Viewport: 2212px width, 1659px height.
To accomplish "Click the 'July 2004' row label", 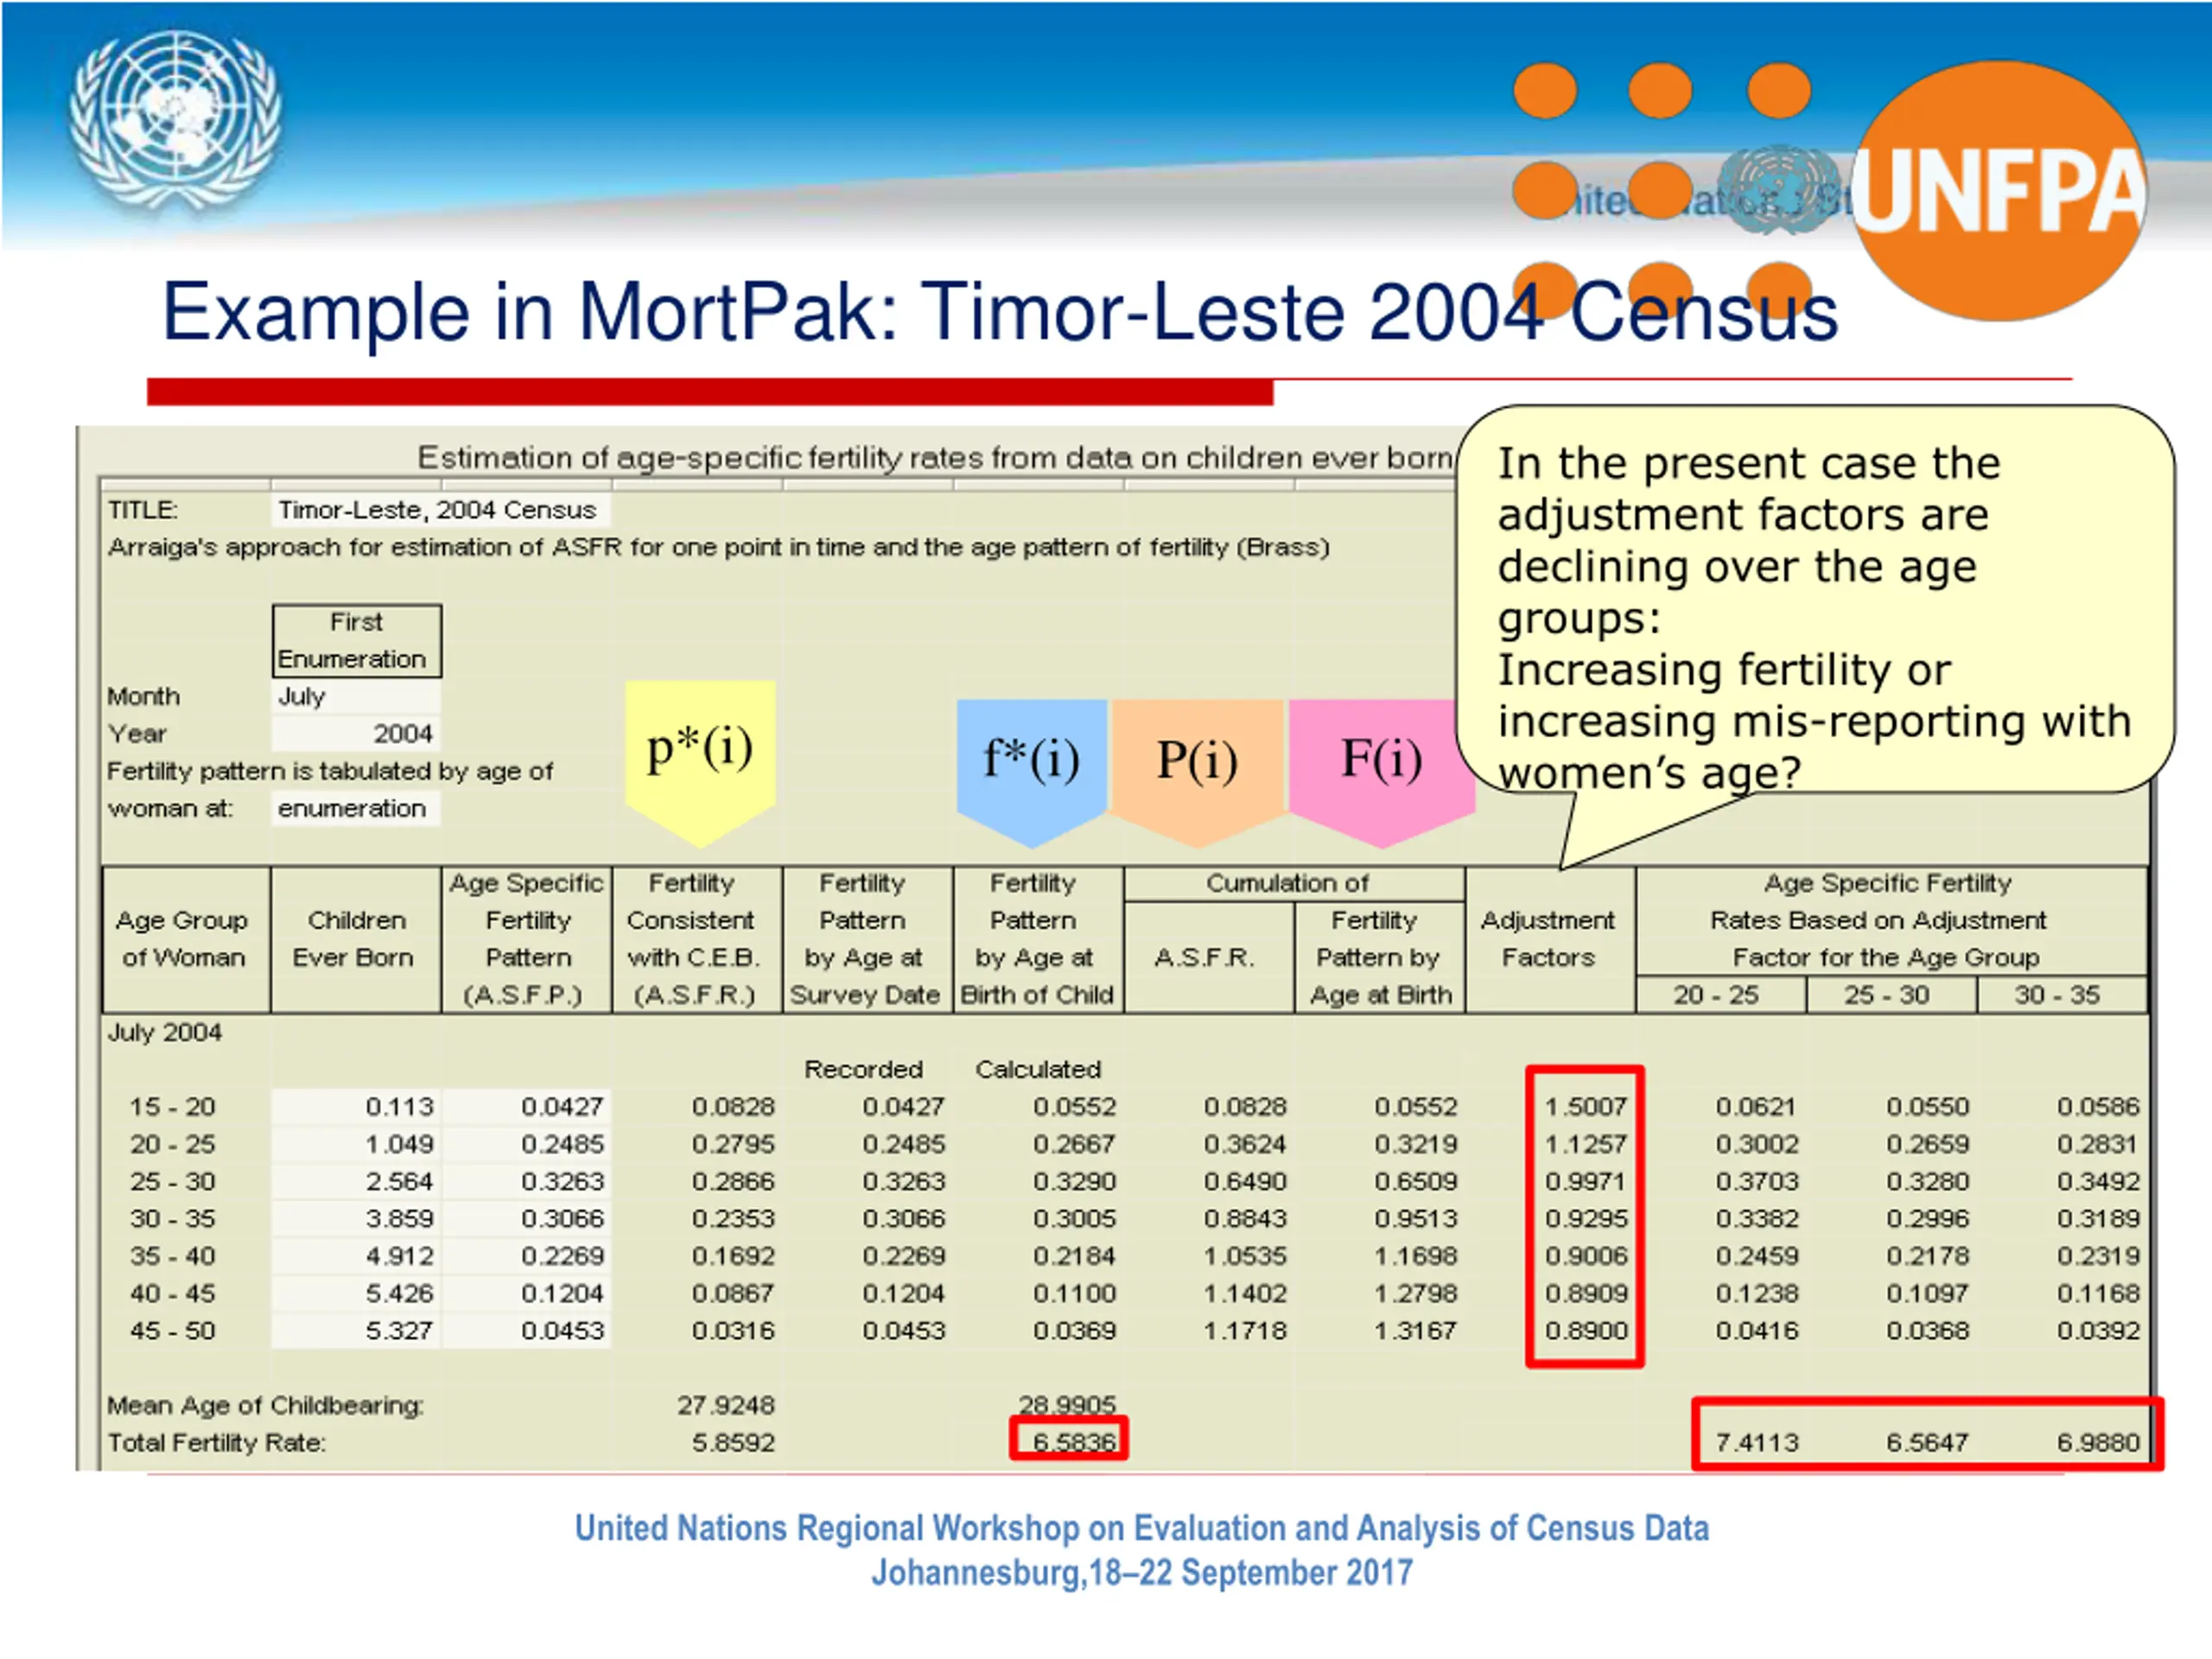I will pos(165,1032).
